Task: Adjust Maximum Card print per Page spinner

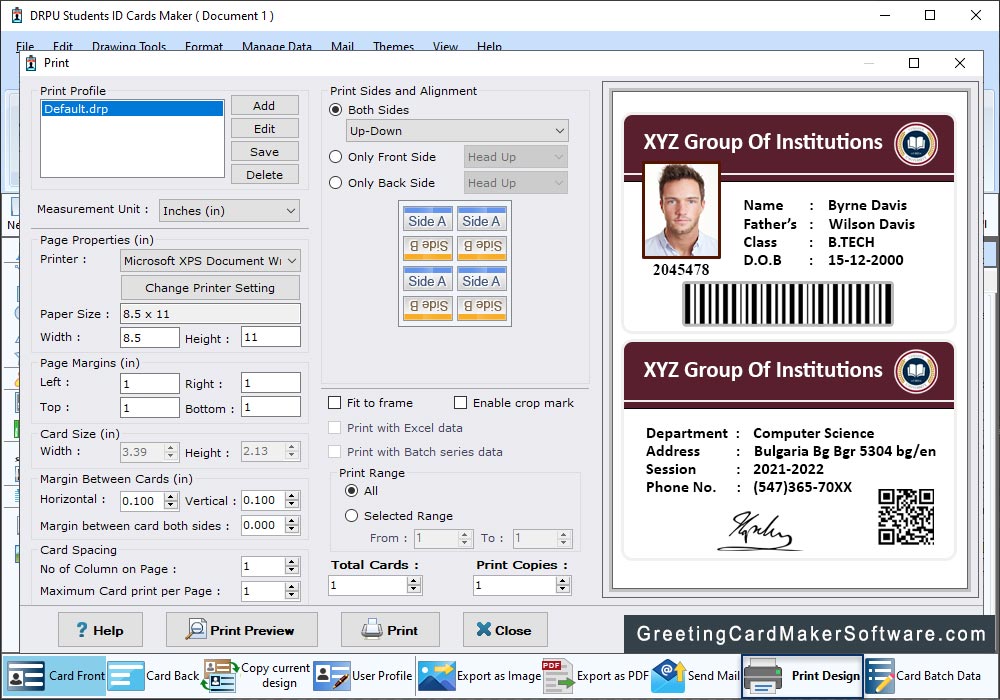Action: (292, 591)
